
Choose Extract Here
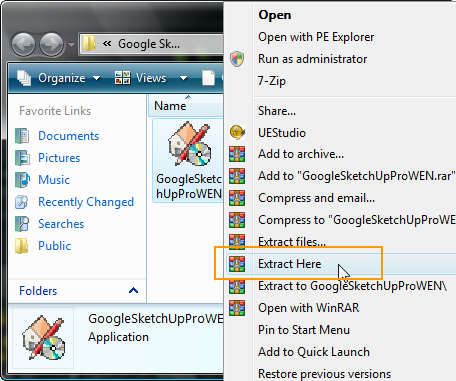click(290, 264)
